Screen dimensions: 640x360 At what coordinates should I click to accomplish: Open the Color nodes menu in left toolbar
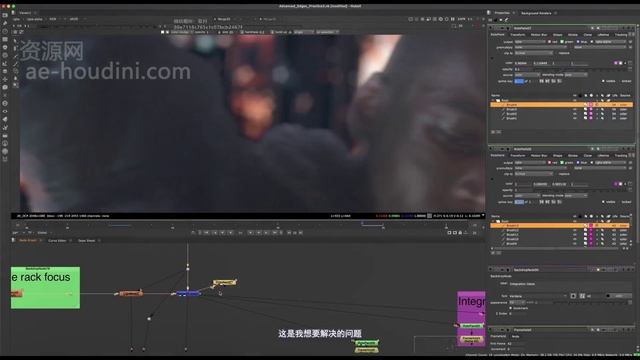(5, 47)
